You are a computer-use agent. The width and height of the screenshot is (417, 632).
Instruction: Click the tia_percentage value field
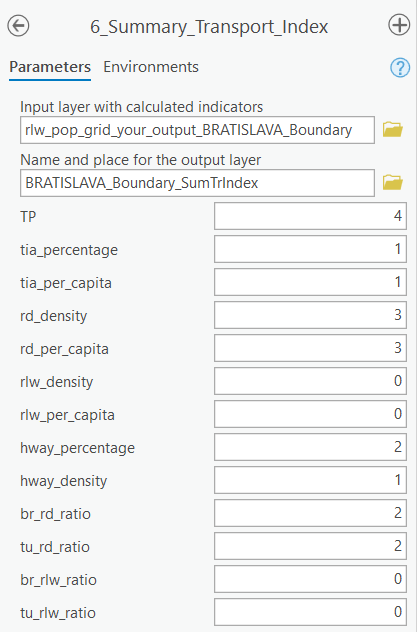coord(310,249)
